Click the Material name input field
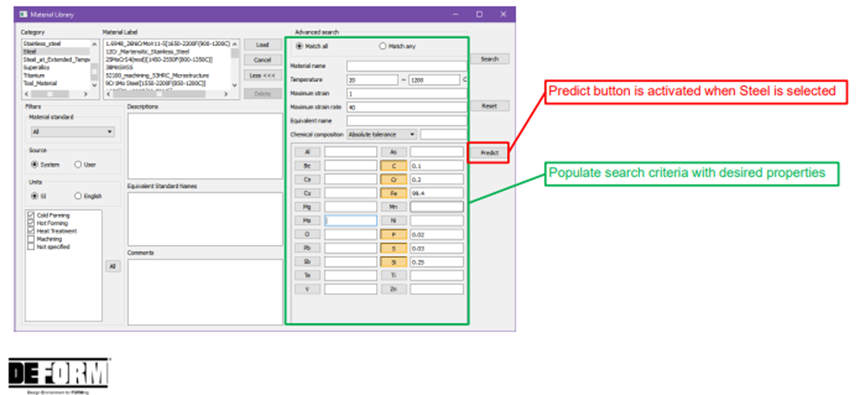This screenshot has height=395, width=865. 407,66
